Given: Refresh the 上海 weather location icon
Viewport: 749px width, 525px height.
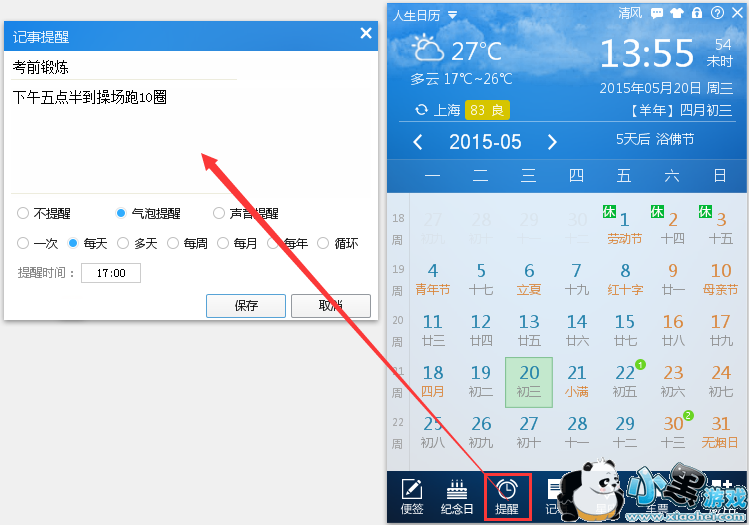Looking at the screenshot, I should click(421, 110).
